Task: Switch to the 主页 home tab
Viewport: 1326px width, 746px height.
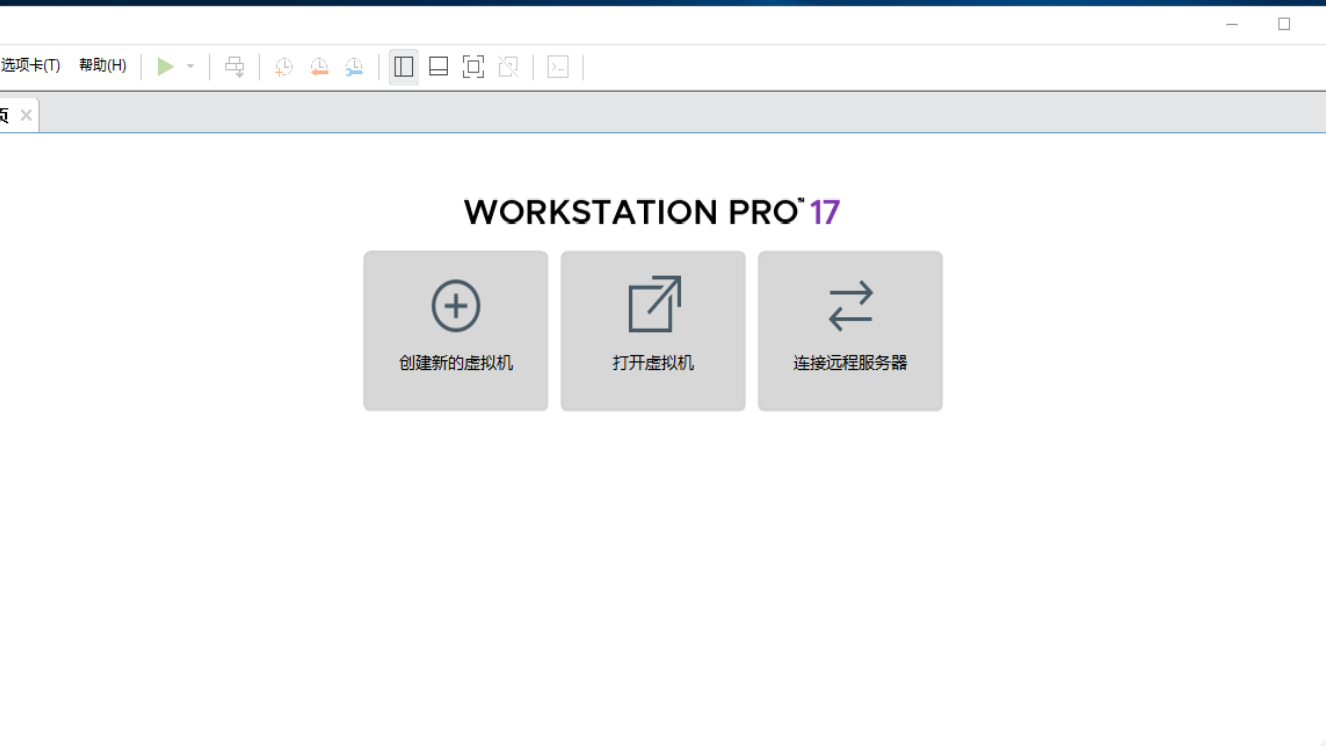Action: (7, 114)
